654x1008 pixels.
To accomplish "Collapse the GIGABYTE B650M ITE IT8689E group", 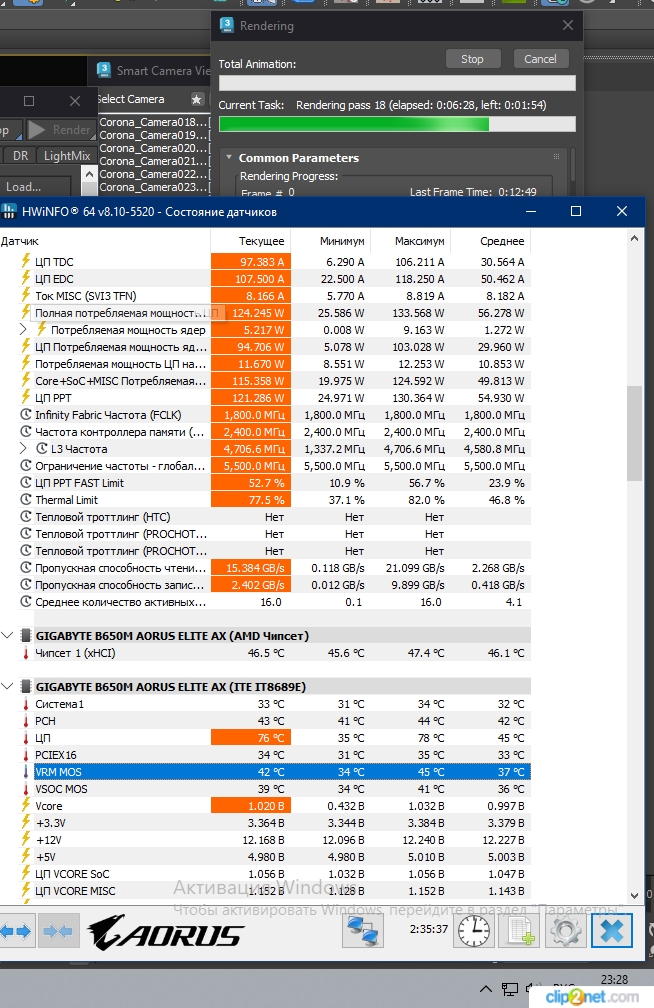I will click(7, 686).
